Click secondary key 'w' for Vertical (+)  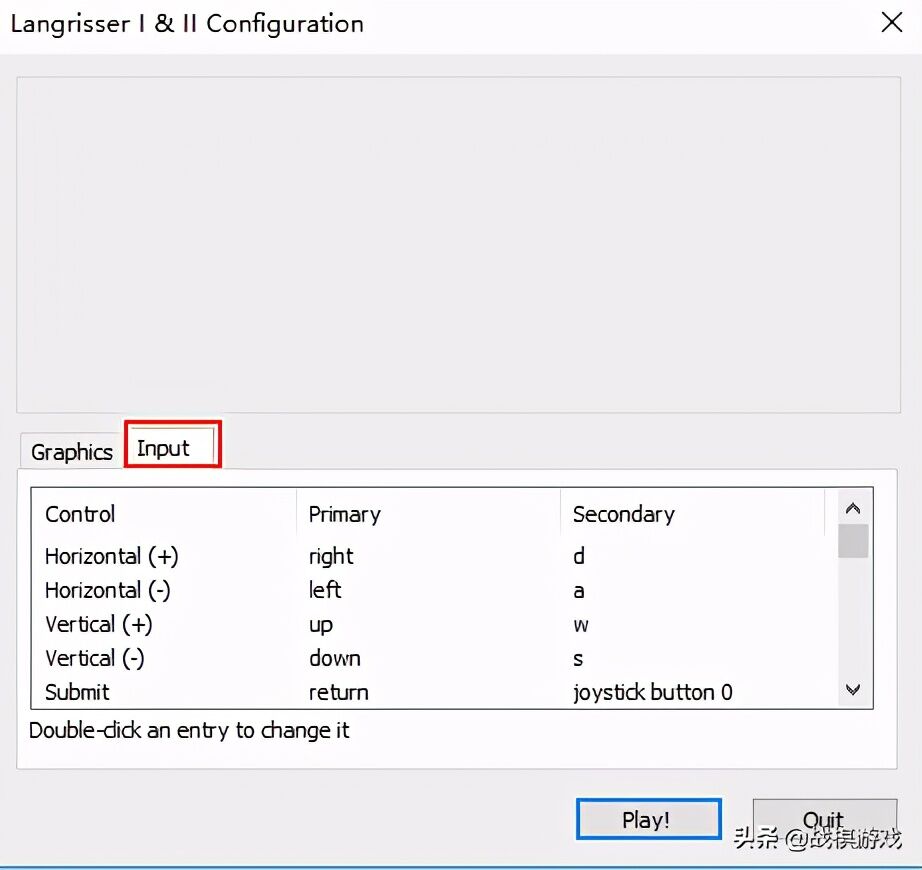581,624
